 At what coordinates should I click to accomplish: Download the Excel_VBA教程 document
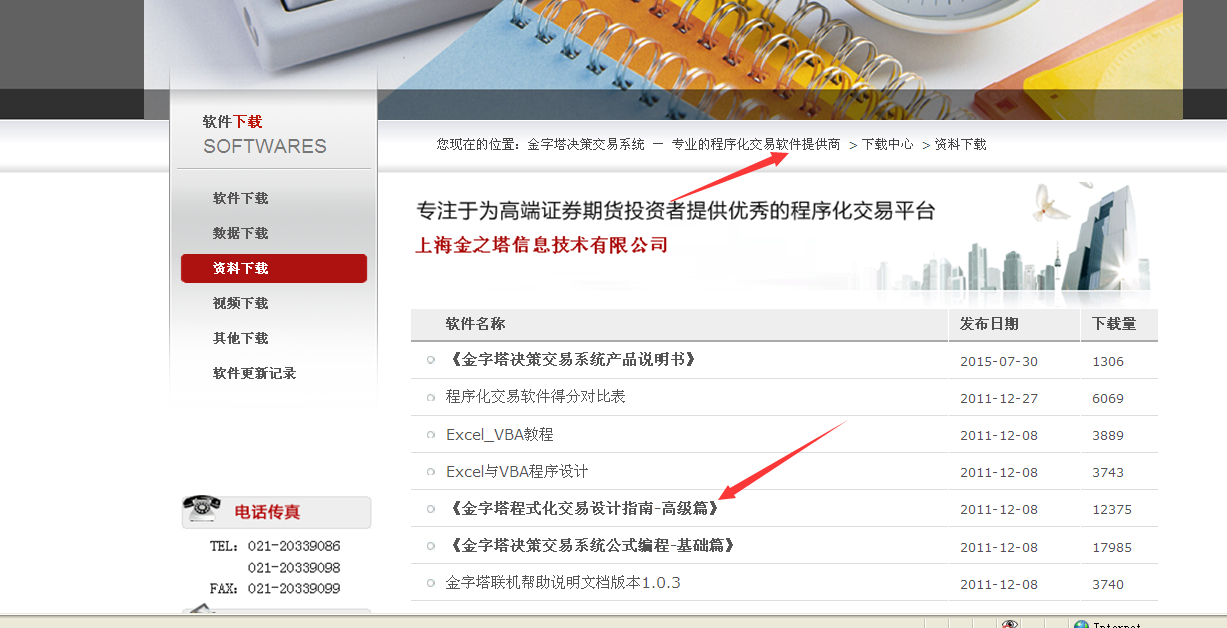click(500, 435)
